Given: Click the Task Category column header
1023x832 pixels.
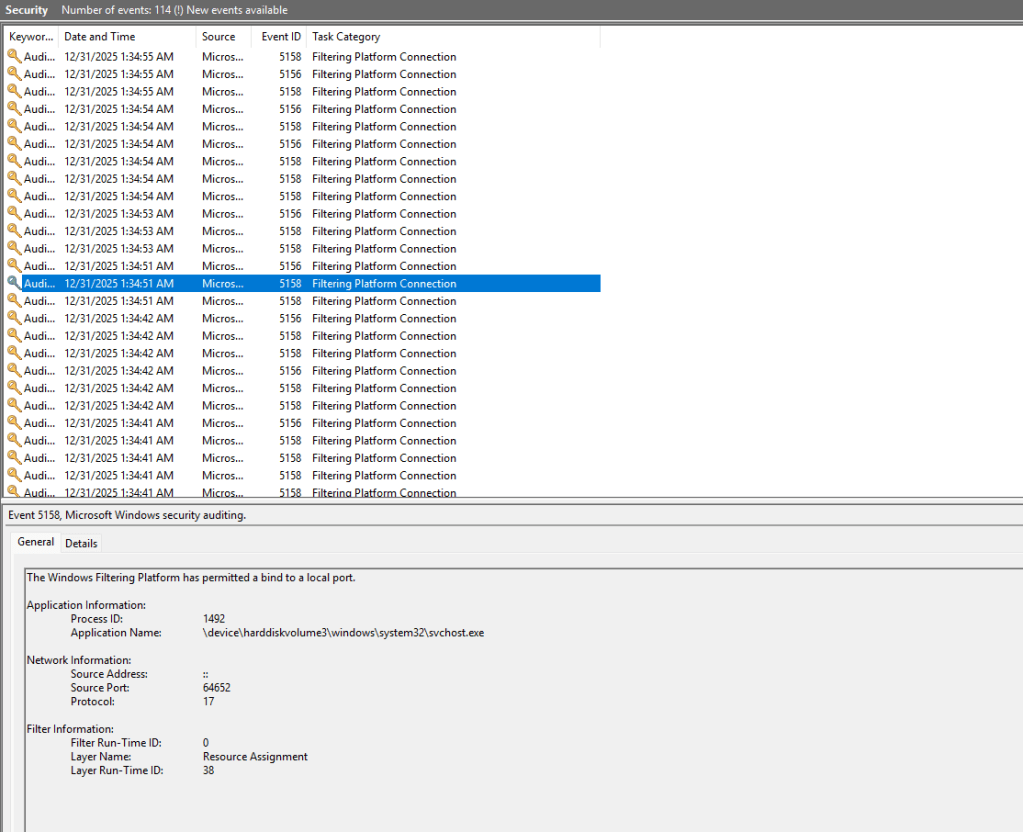Looking at the screenshot, I should click(346, 37).
